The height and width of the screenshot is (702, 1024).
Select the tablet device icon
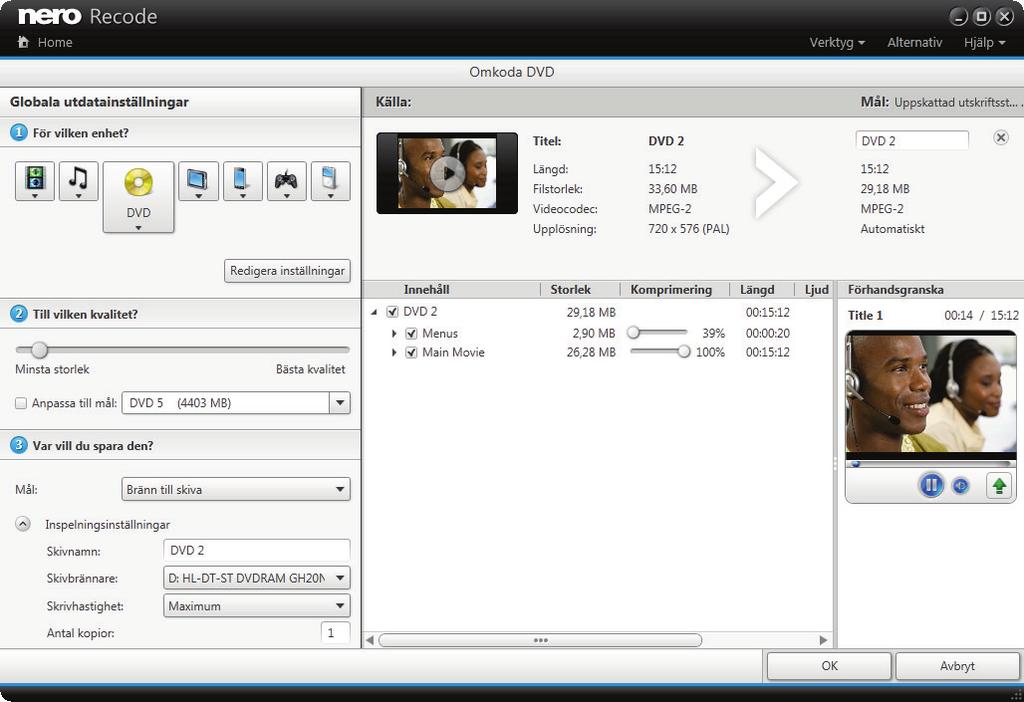pos(198,181)
